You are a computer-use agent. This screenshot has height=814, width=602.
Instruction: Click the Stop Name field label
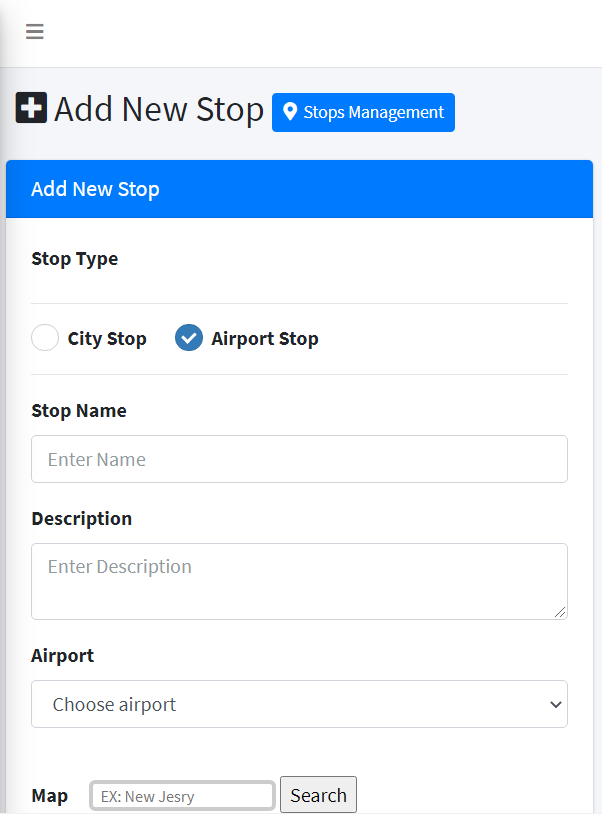pos(79,411)
